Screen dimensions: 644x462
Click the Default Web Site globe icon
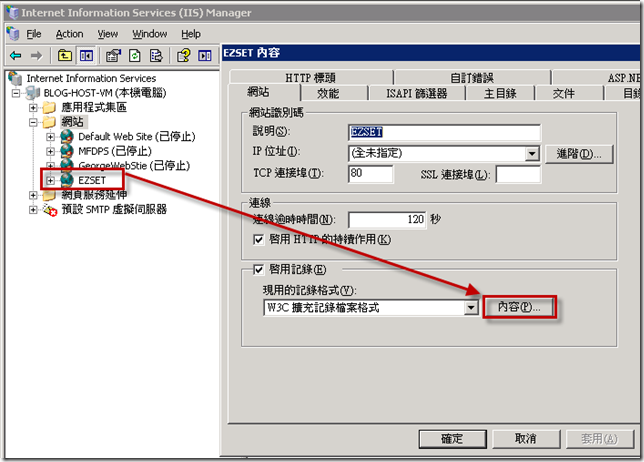(67, 136)
